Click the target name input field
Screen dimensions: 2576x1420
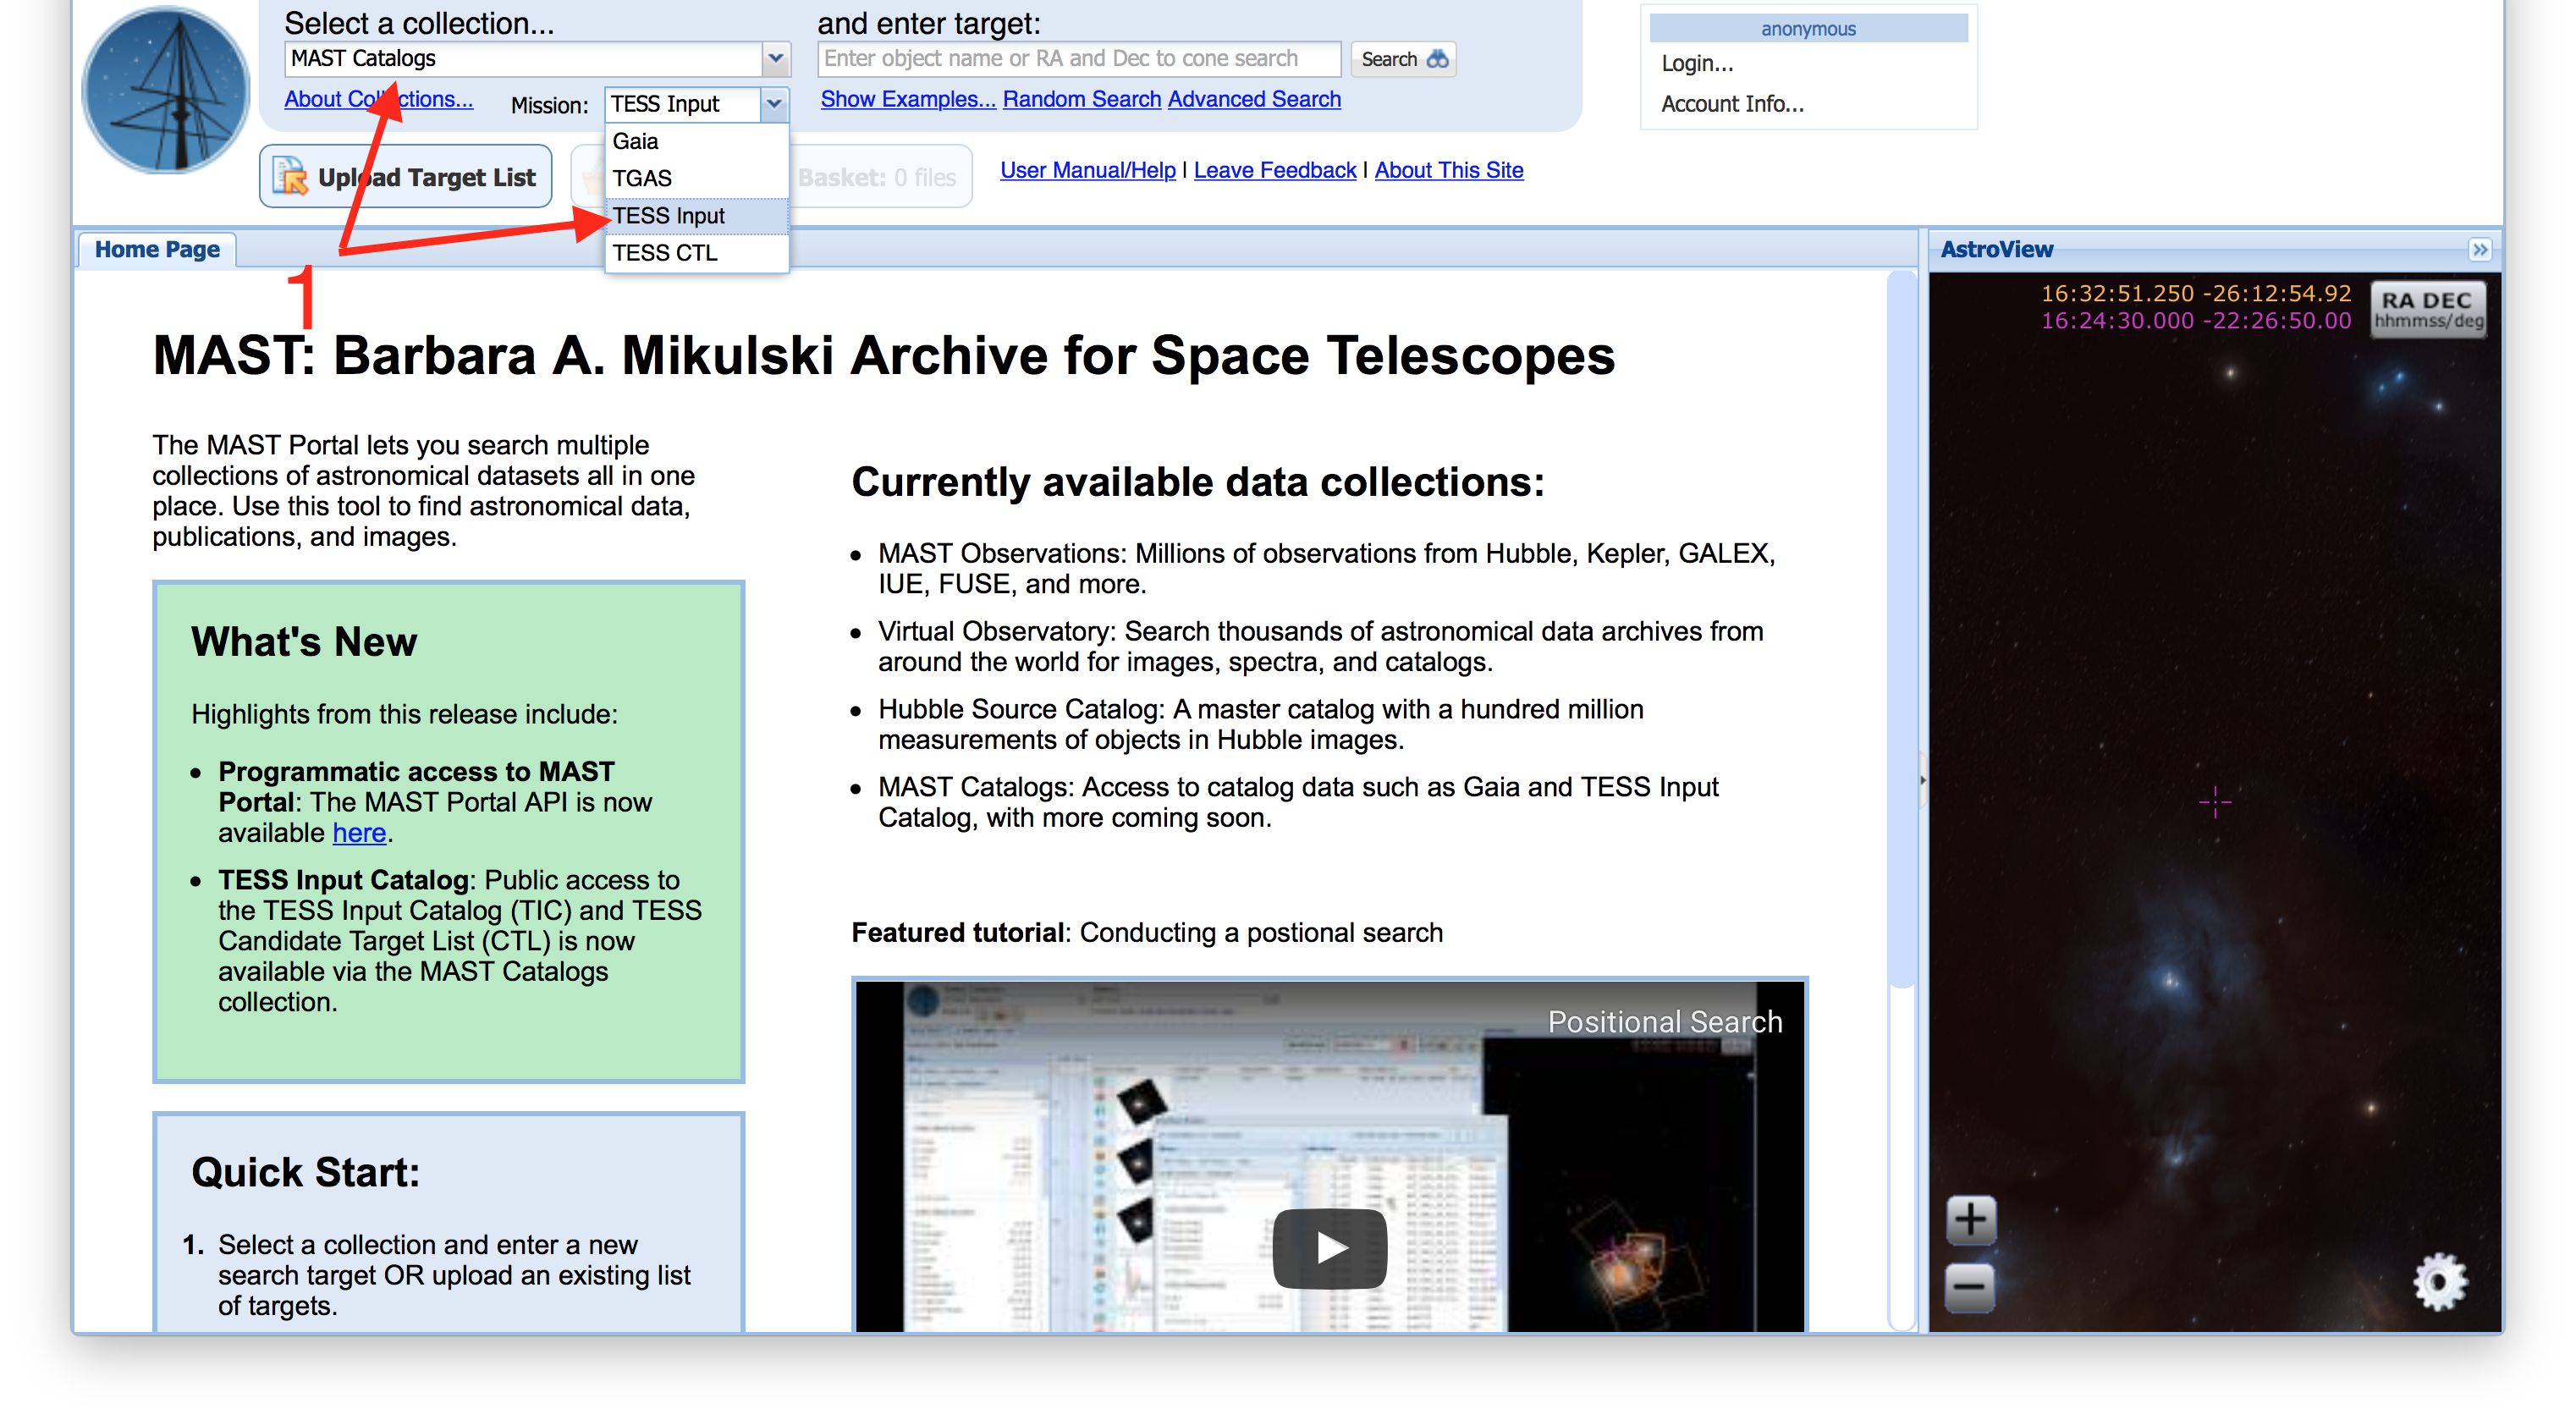1078,59
